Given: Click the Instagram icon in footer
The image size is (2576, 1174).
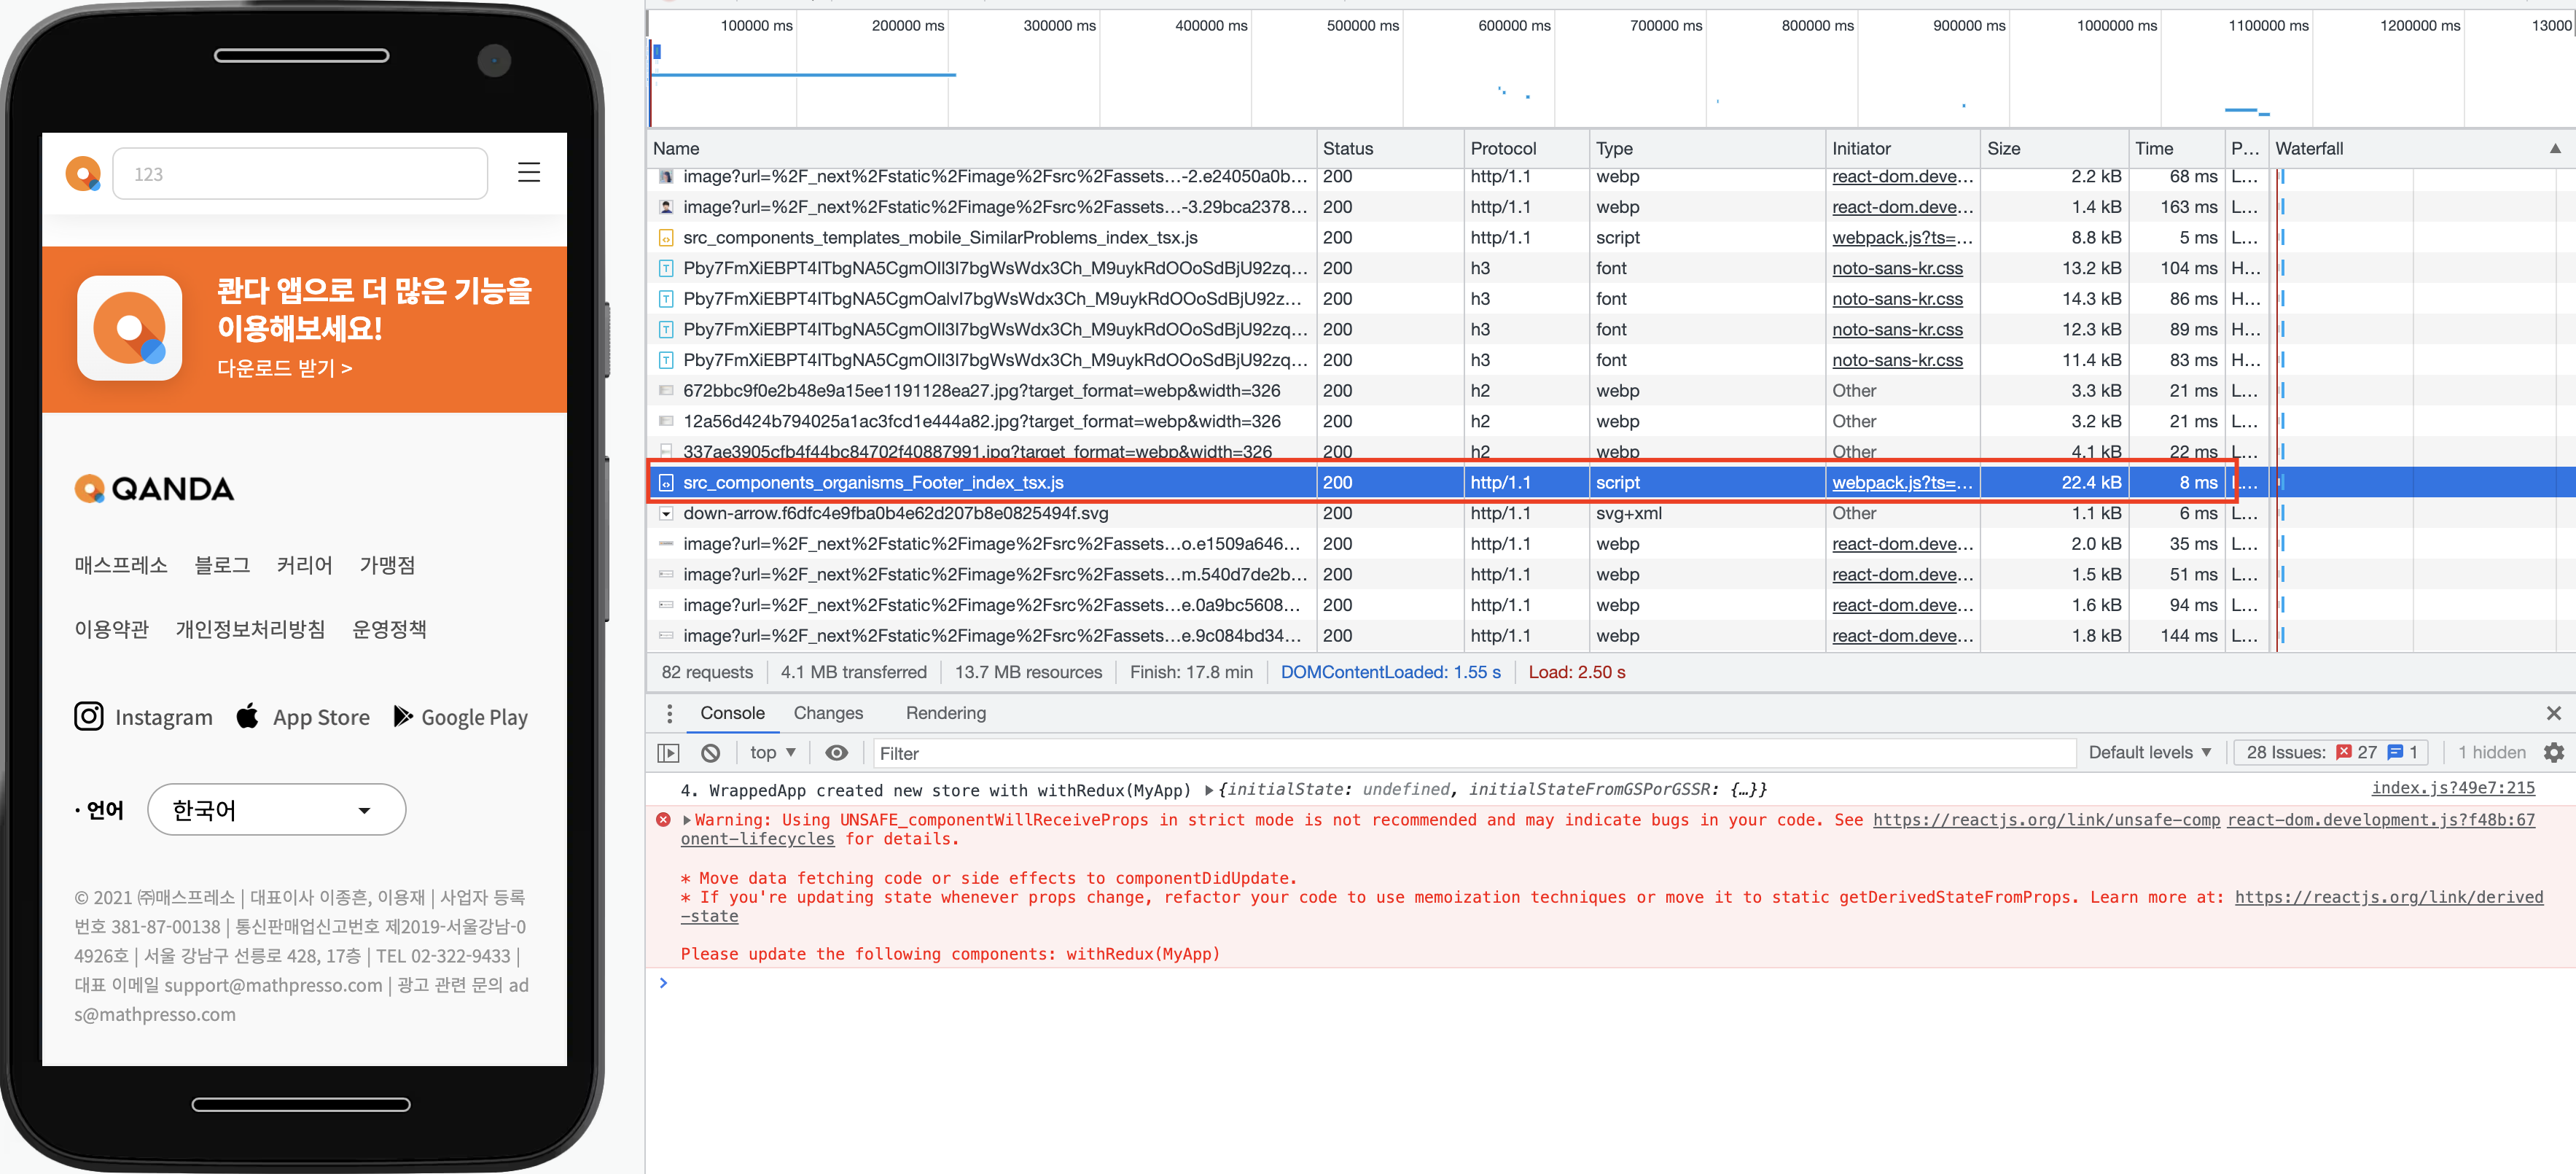Looking at the screenshot, I should pyautogui.click(x=89, y=716).
